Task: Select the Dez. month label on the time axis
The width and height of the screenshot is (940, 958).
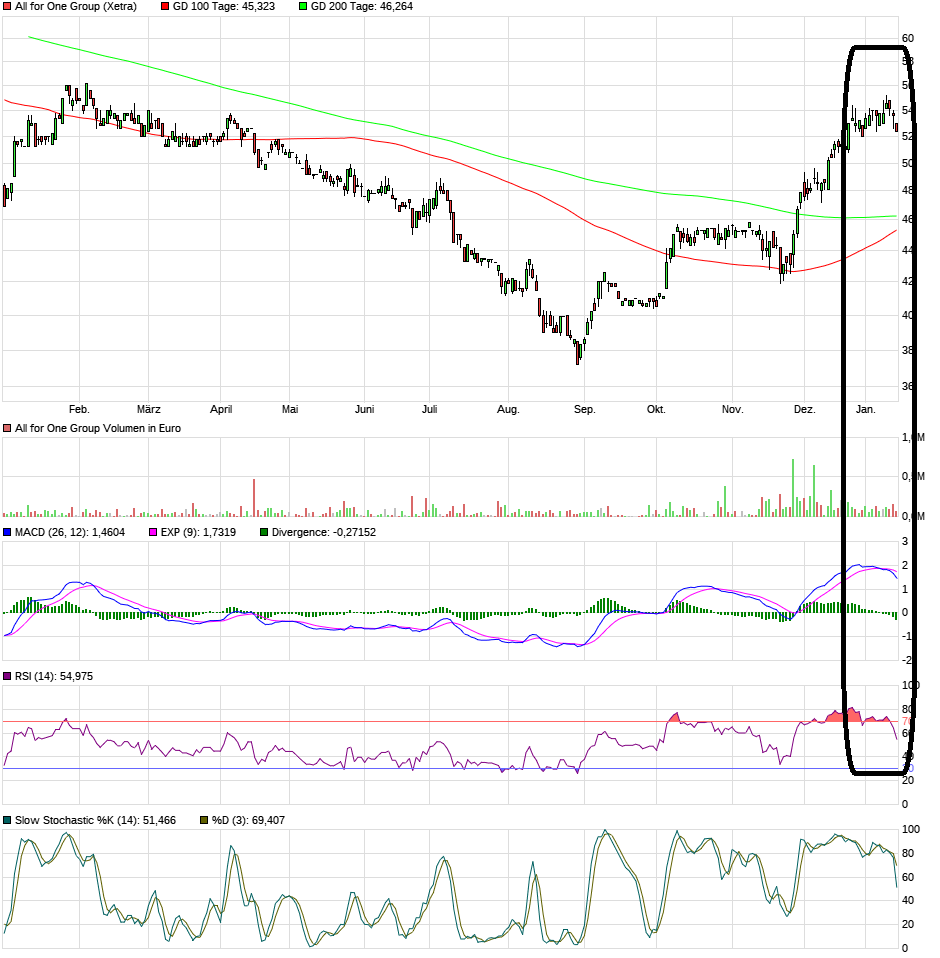Action: point(805,409)
